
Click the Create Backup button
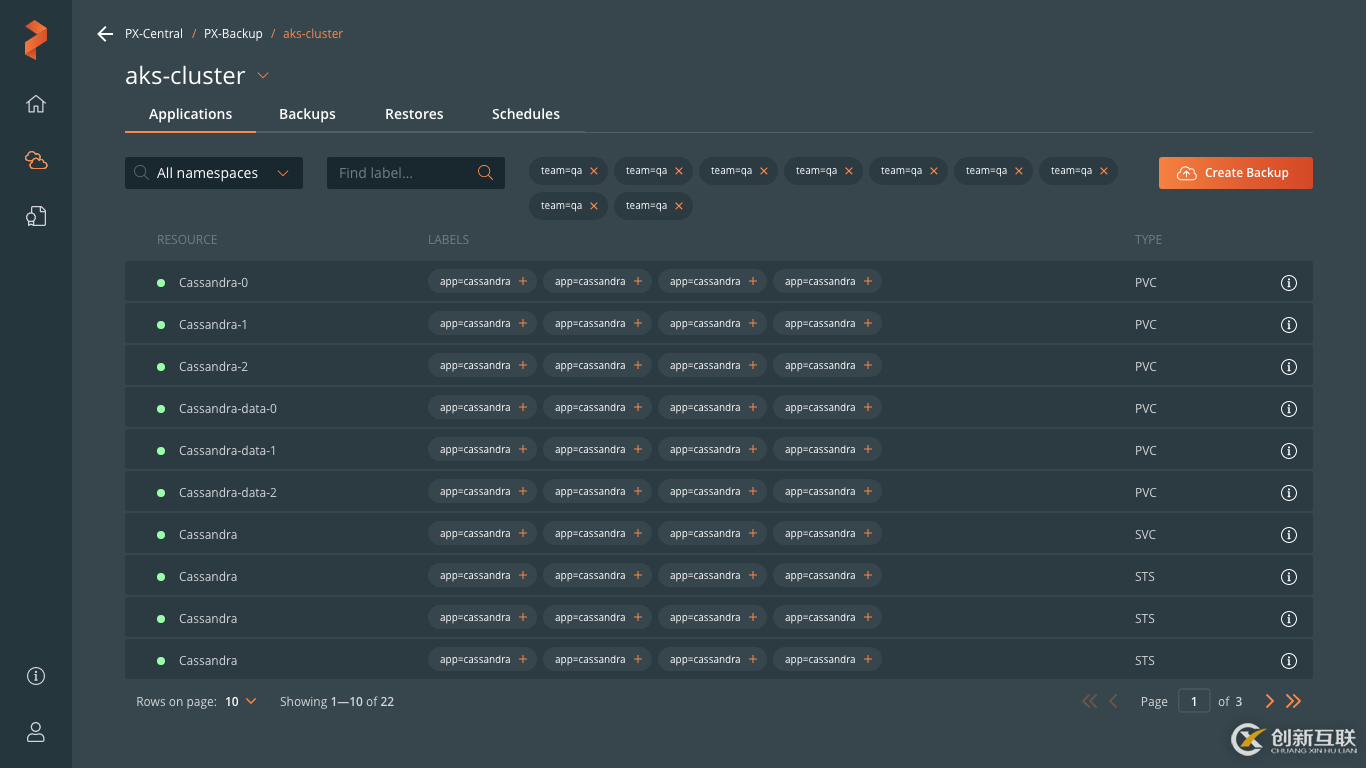[x=1236, y=173]
